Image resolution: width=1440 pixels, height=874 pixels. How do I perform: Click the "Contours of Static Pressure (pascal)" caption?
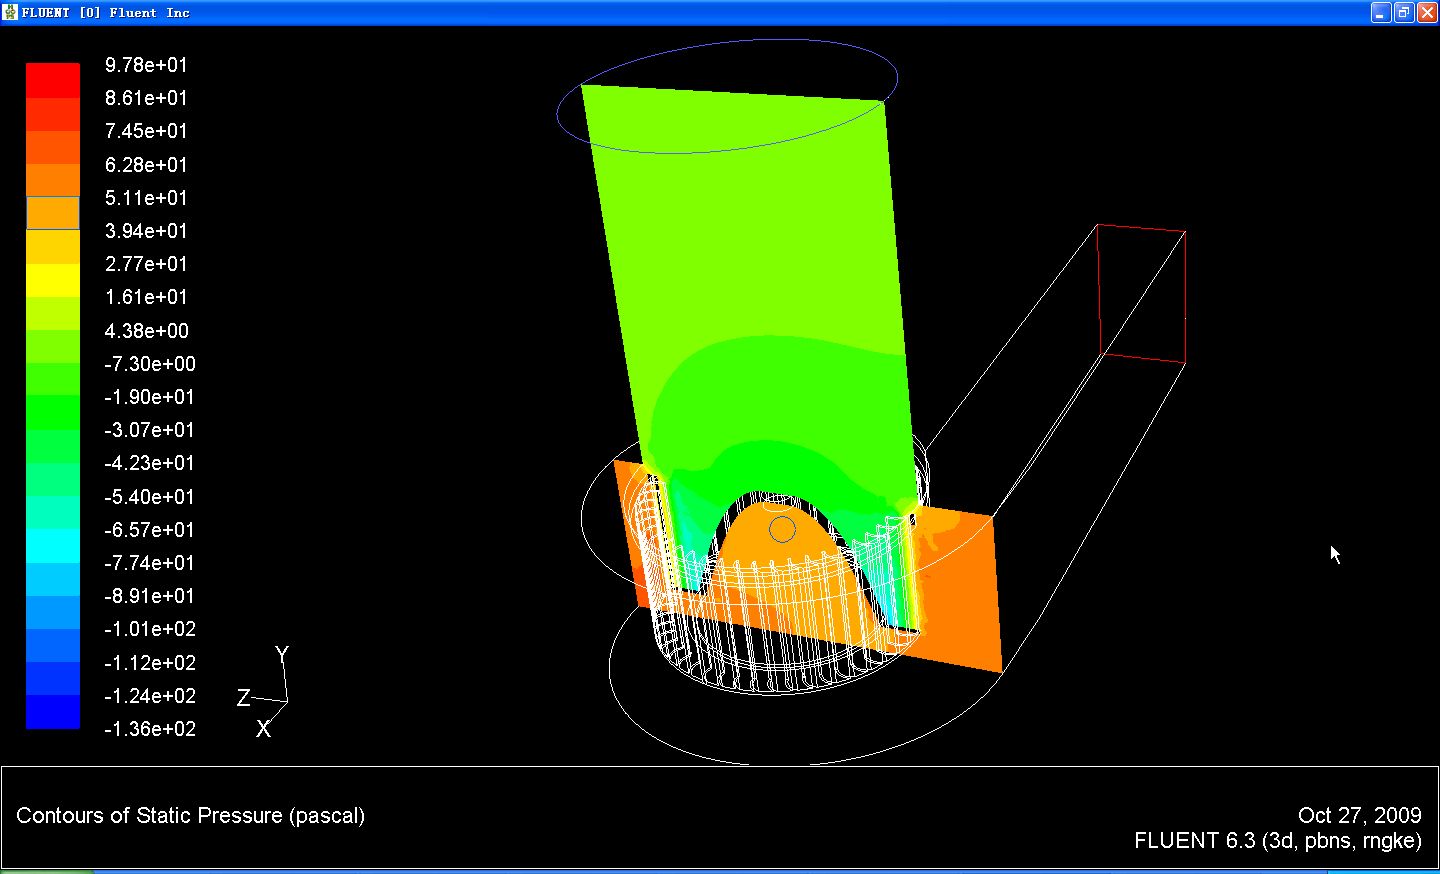190,816
